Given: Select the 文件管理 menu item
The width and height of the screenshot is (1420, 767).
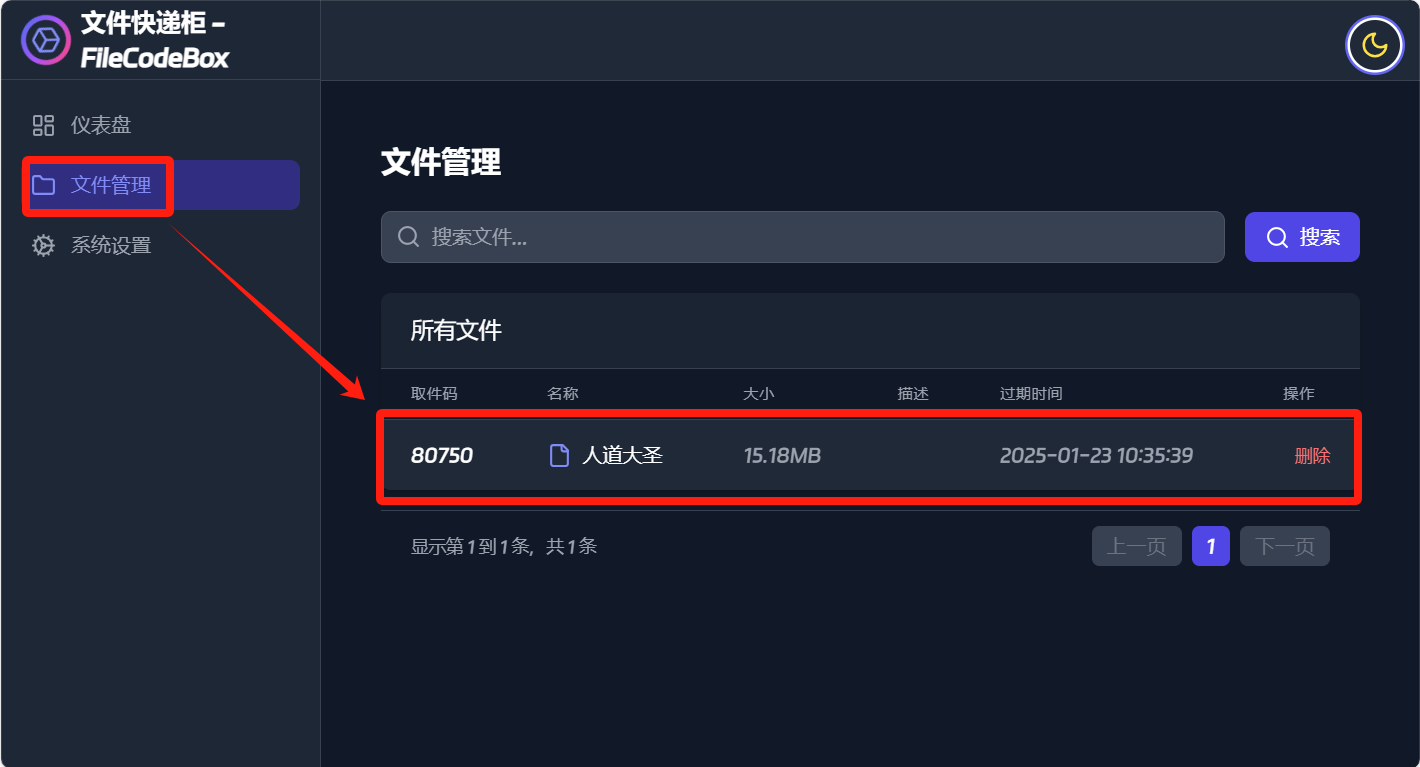Looking at the screenshot, I should [x=111, y=185].
